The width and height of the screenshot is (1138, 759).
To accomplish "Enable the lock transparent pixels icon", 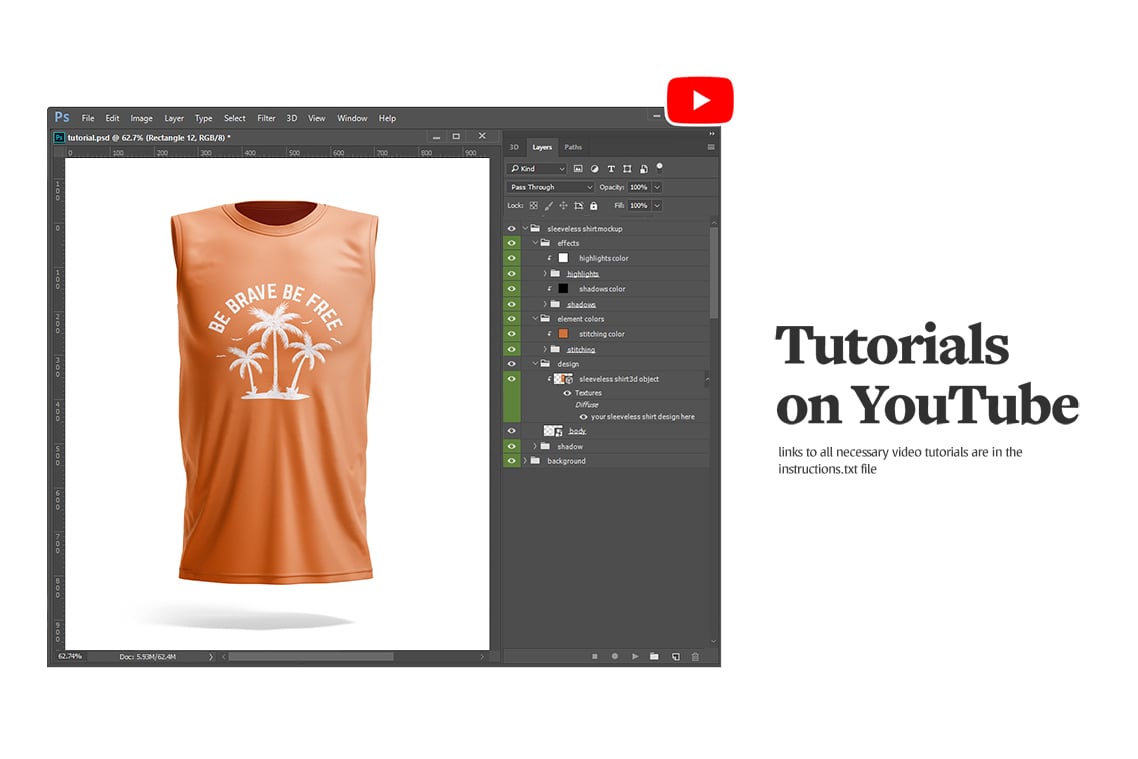I will [x=534, y=206].
